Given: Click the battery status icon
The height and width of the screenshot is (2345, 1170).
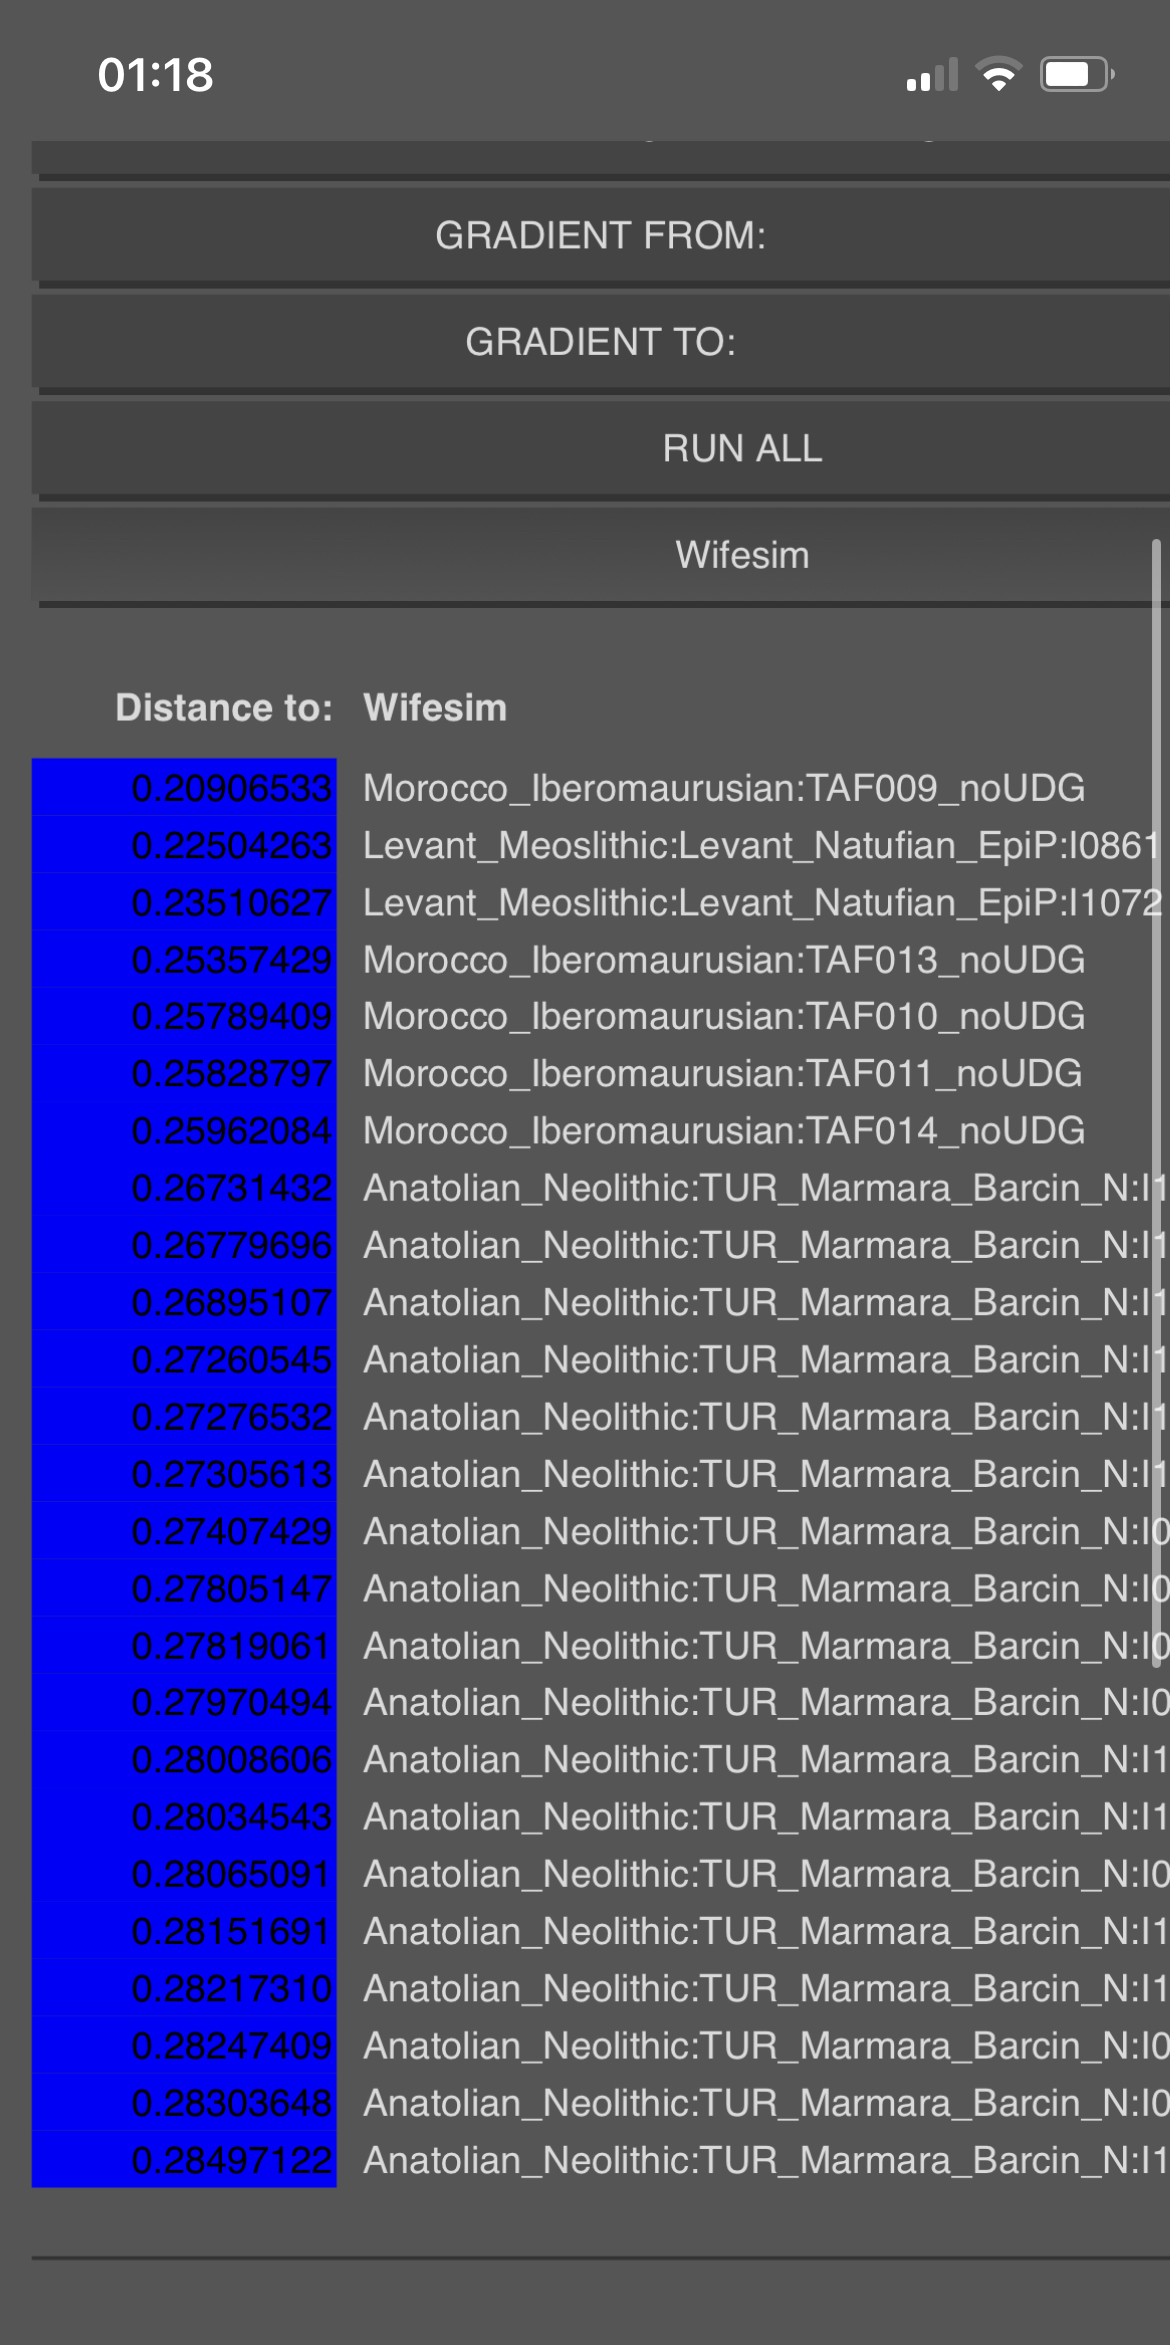Looking at the screenshot, I should [x=1077, y=75].
